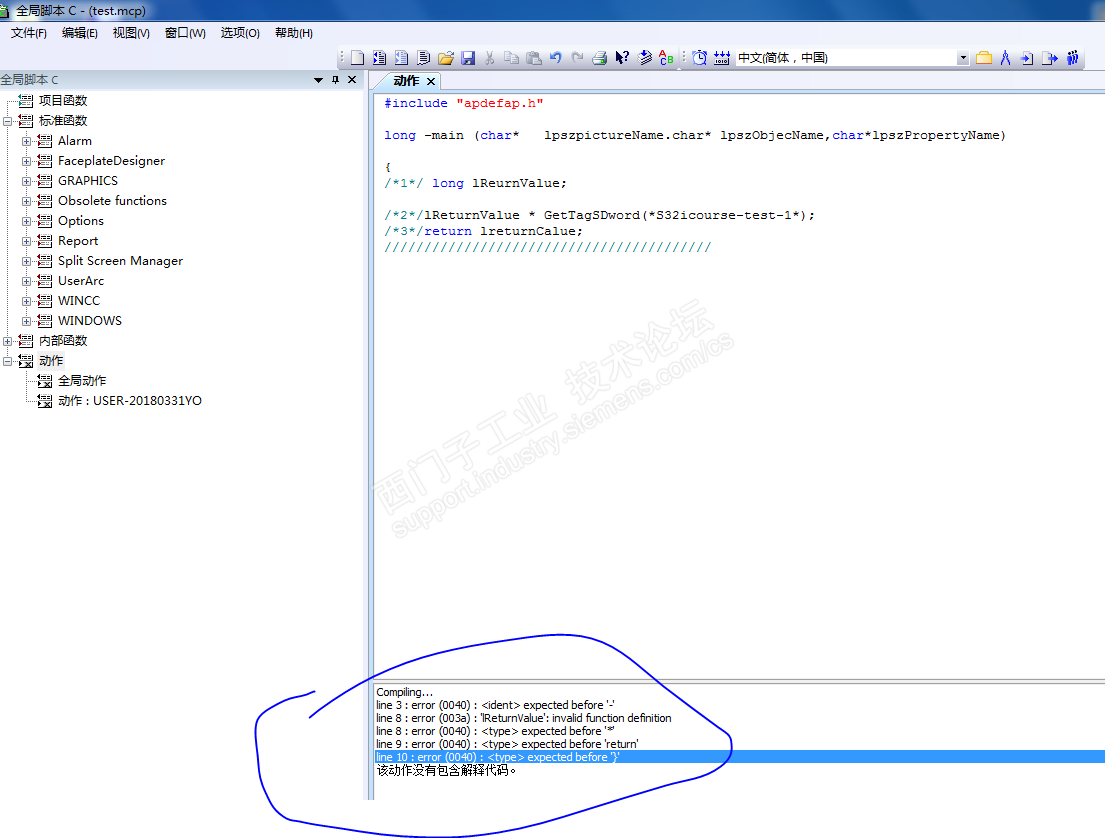The width and height of the screenshot is (1105, 838).
Task: Switch to the 动作 tab
Action: [x=406, y=81]
